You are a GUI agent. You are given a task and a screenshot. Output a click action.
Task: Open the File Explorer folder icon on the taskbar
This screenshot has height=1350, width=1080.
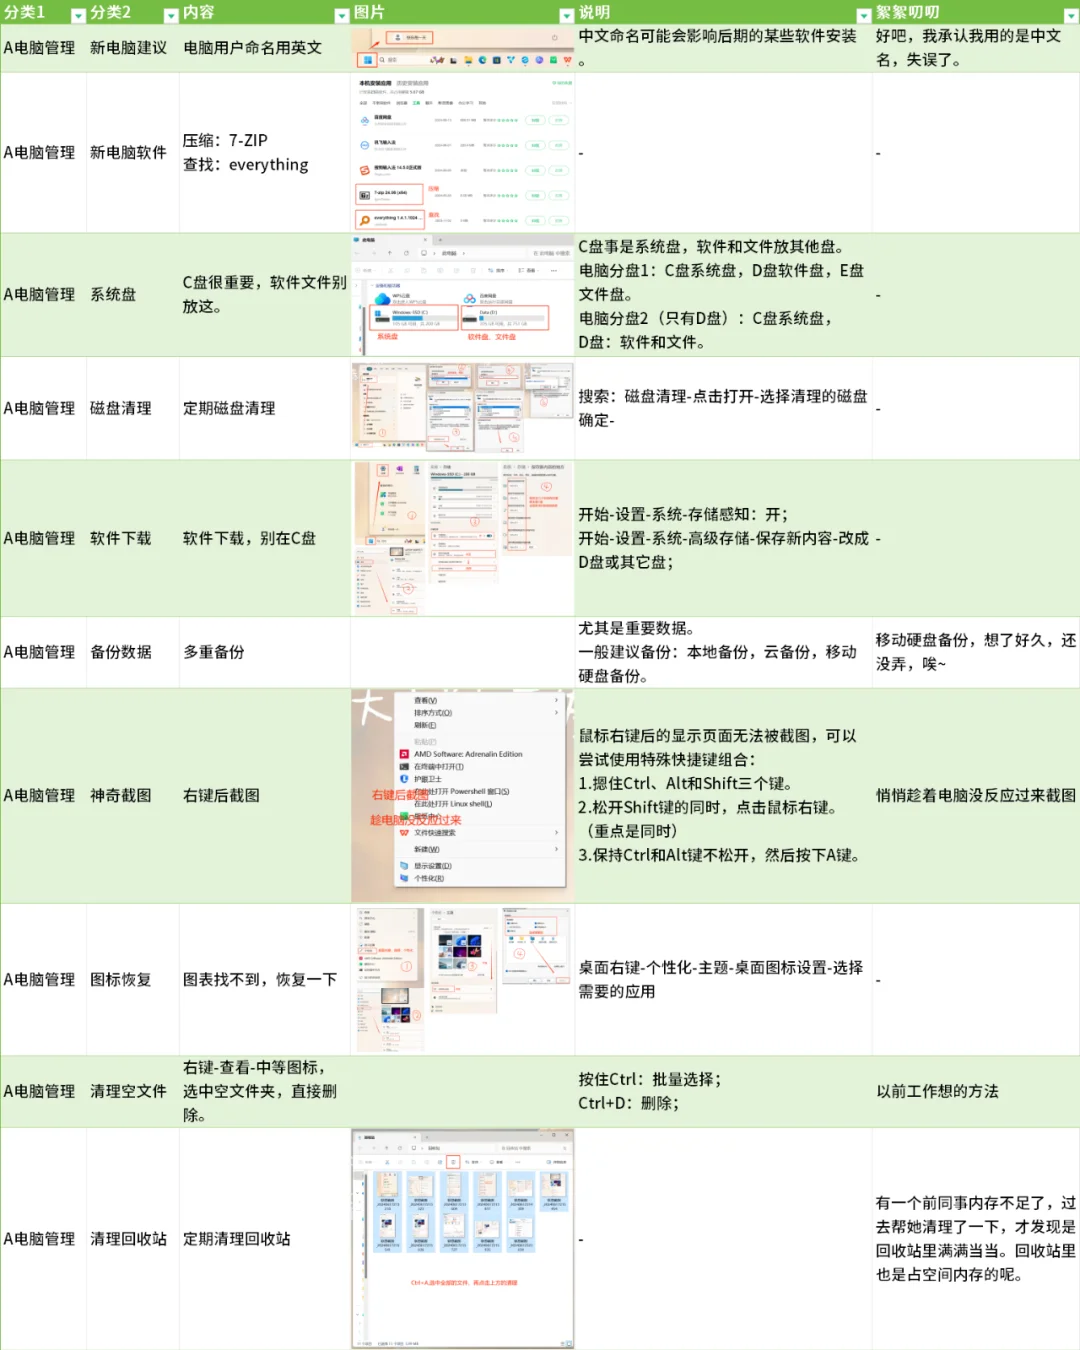[x=468, y=61]
